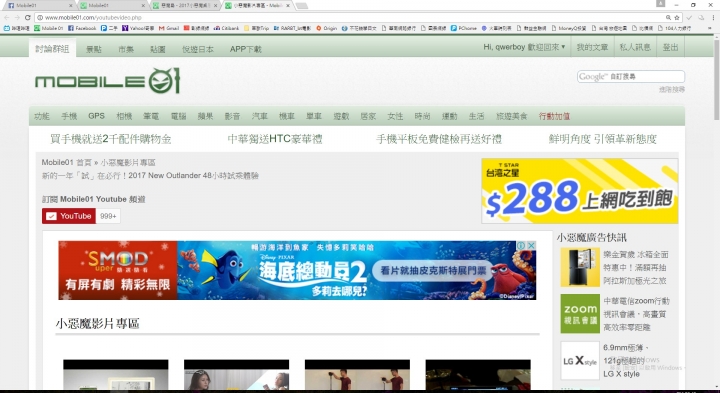The height and width of the screenshot is (393, 720).
Task: Click the green checkmark extension icon
Action: [689, 17]
